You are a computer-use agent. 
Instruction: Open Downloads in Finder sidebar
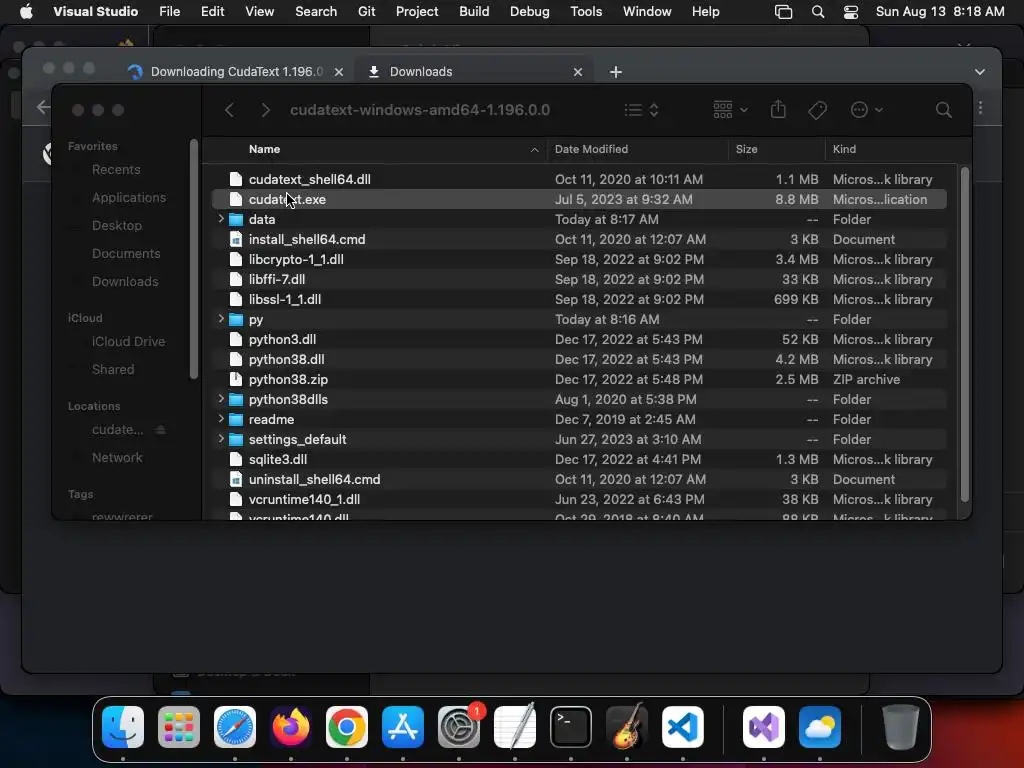pyautogui.click(x=125, y=281)
